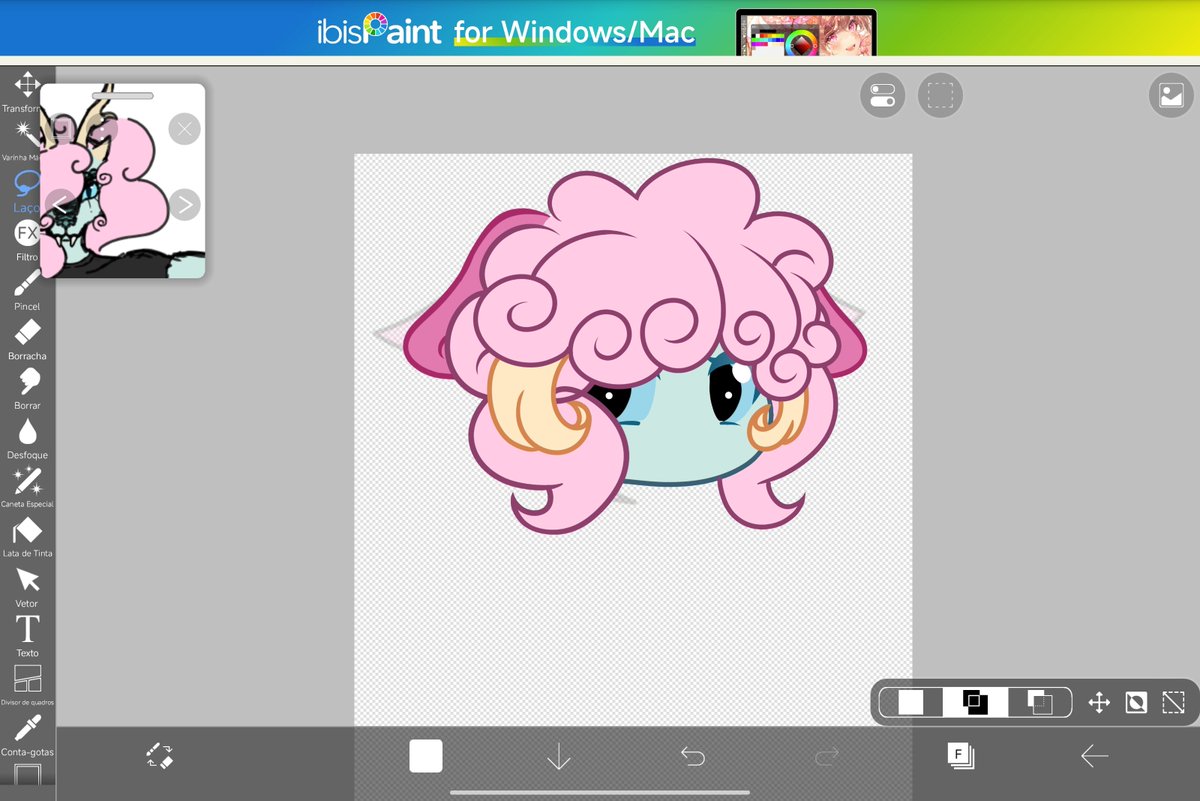Select the Texto tool
The width and height of the screenshot is (1200, 801).
click(x=27, y=636)
